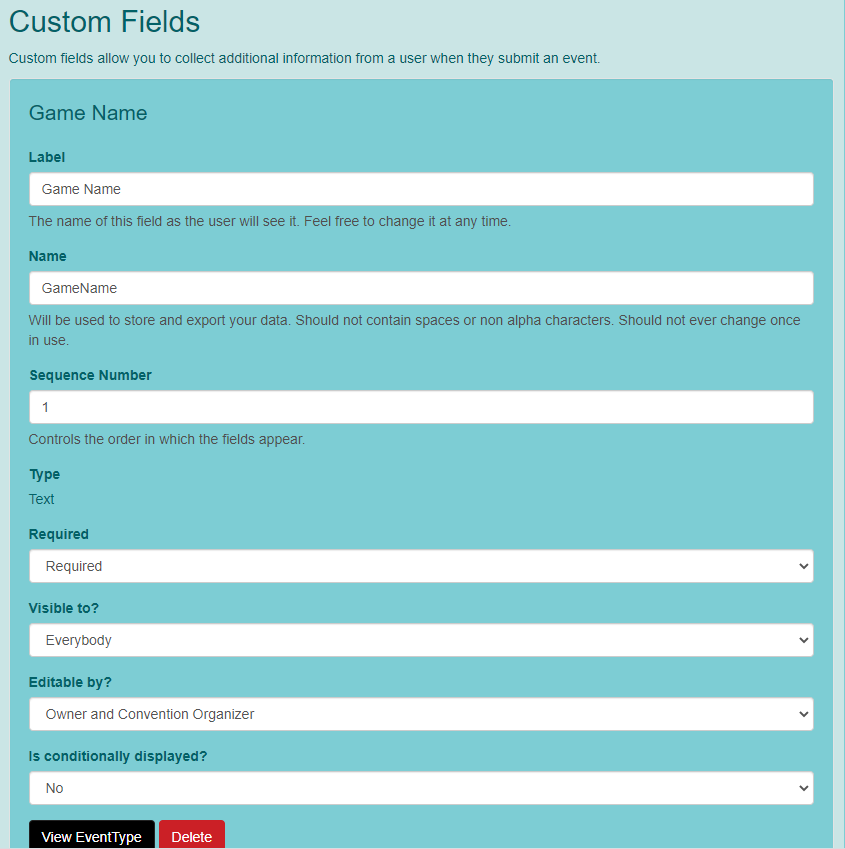Open the Is conditionally displayed dropdown
The image size is (845, 849).
421,788
